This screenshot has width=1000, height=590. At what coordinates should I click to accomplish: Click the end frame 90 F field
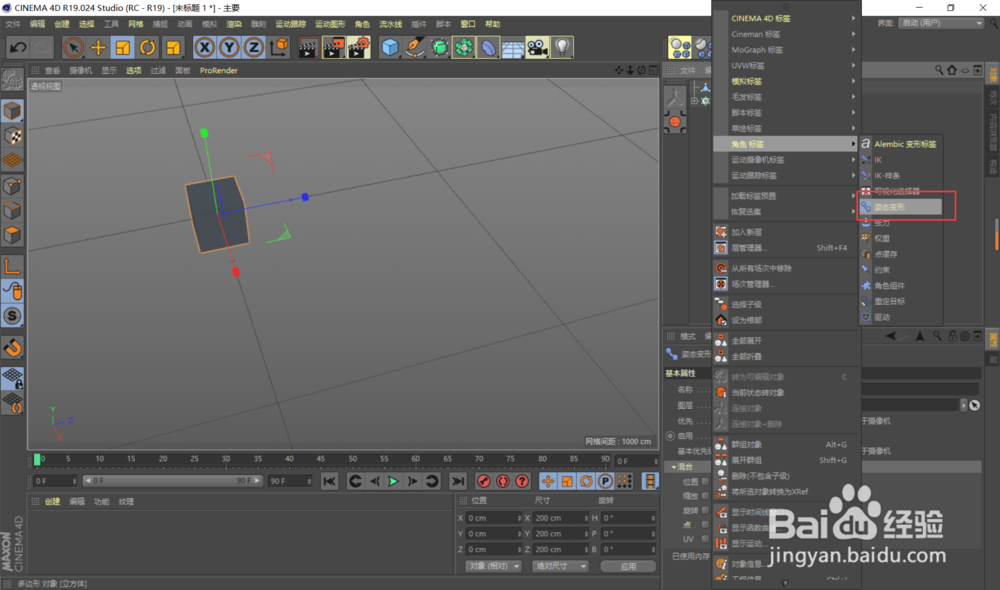290,481
